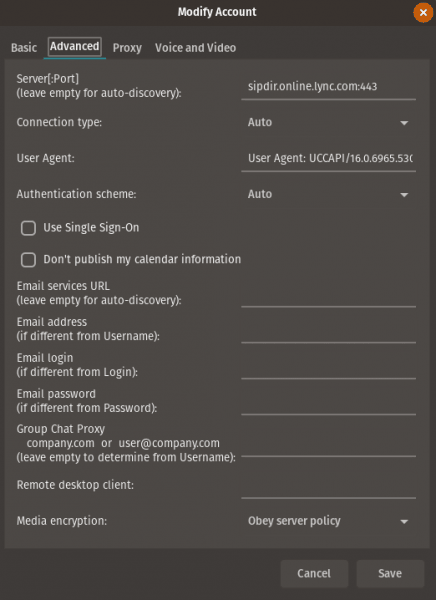Click the Cancel button
Image resolution: width=436 pixels, height=600 pixels.
pyautogui.click(x=314, y=574)
